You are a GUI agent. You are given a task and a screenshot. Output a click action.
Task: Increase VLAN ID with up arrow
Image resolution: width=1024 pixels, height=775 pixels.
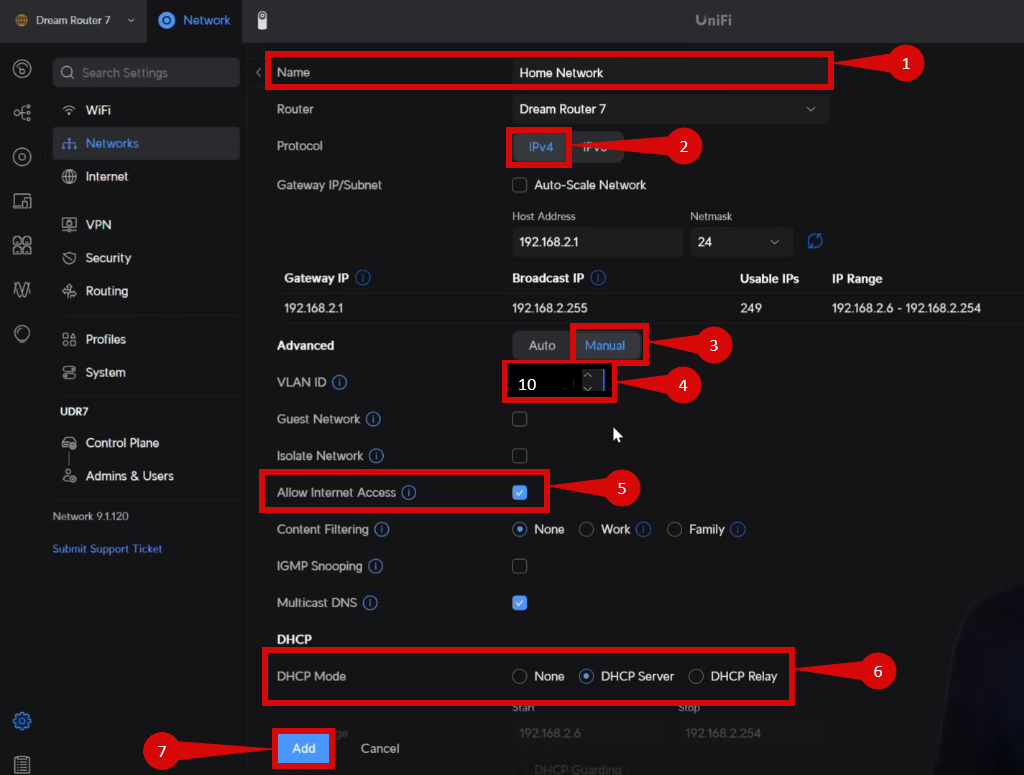click(x=588, y=375)
